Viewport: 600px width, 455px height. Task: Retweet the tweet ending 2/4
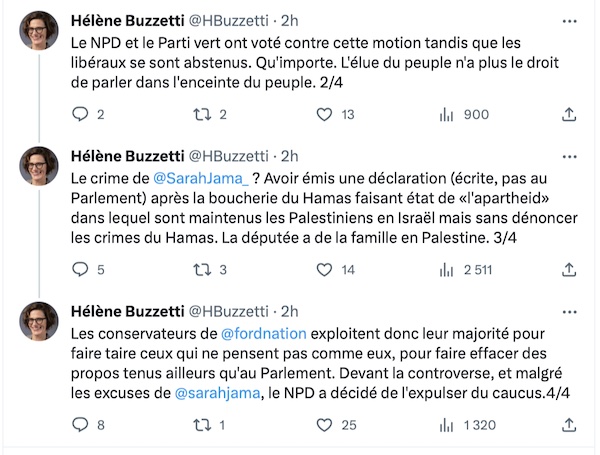(x=202, y=115)
